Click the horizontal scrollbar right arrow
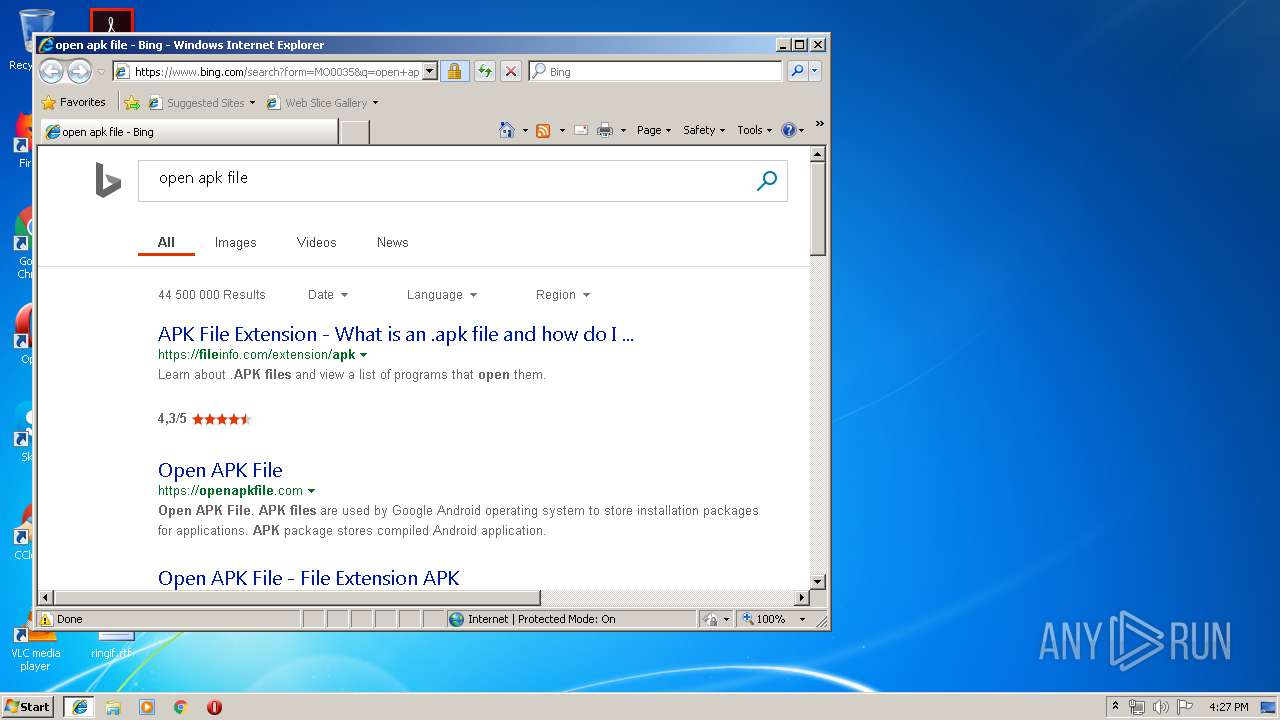Viewport: 1280px width, 720px height. 801,598
